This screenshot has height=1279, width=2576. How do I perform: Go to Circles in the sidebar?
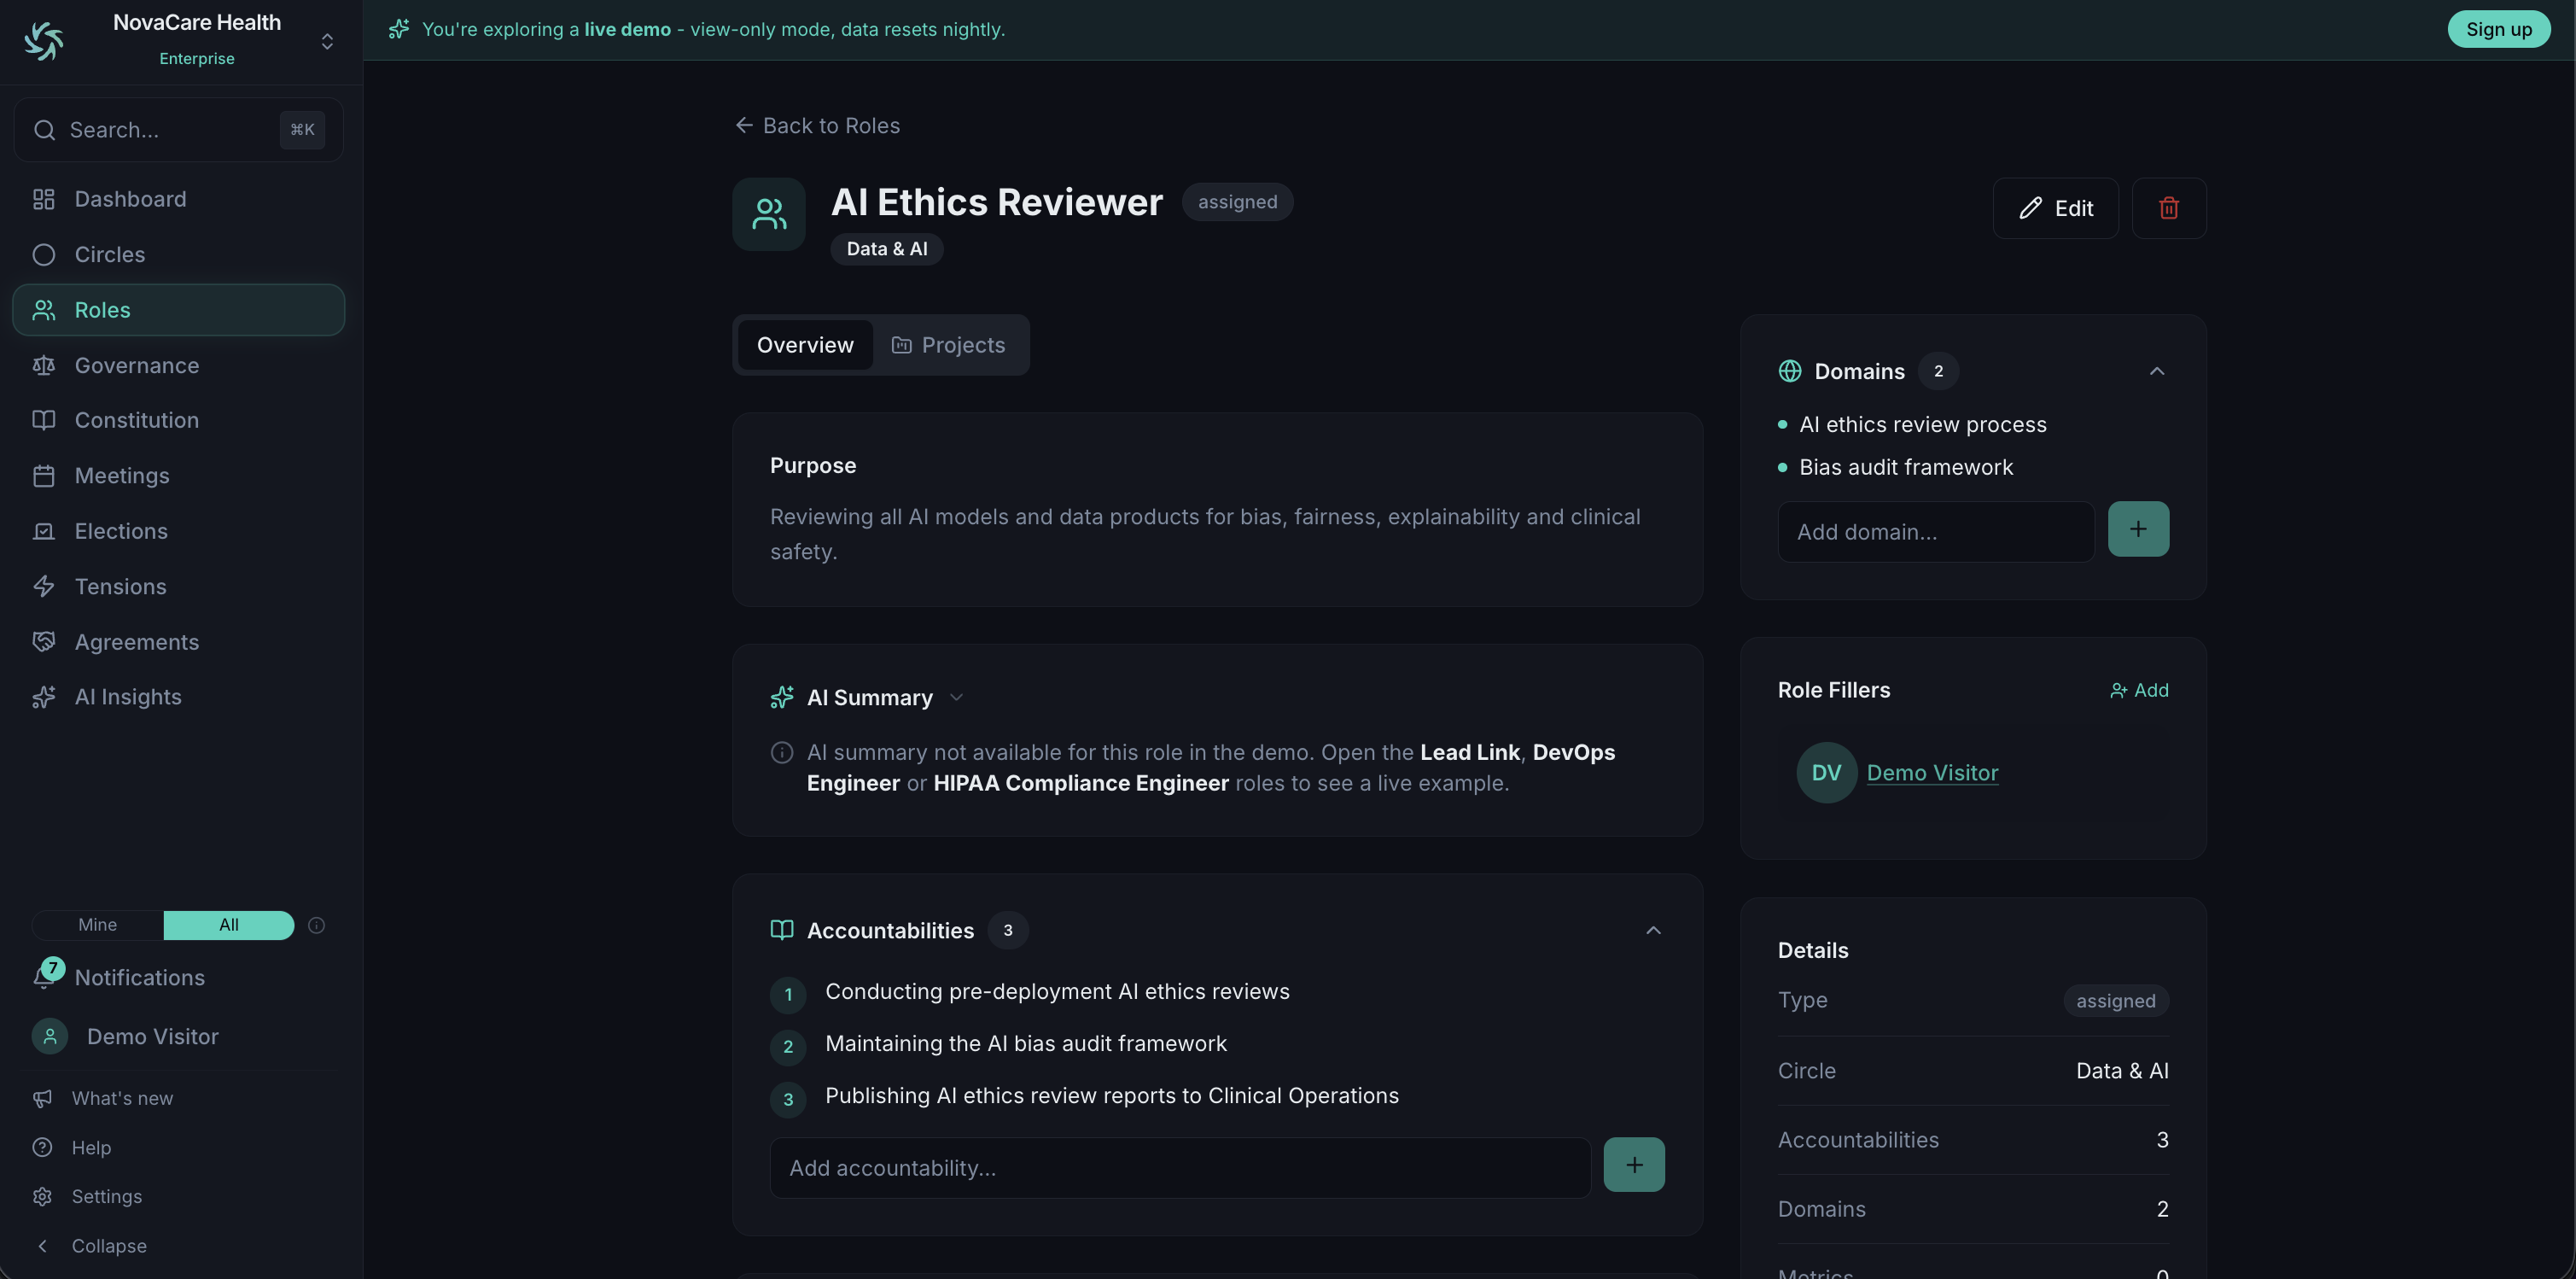tap(178, 254)
